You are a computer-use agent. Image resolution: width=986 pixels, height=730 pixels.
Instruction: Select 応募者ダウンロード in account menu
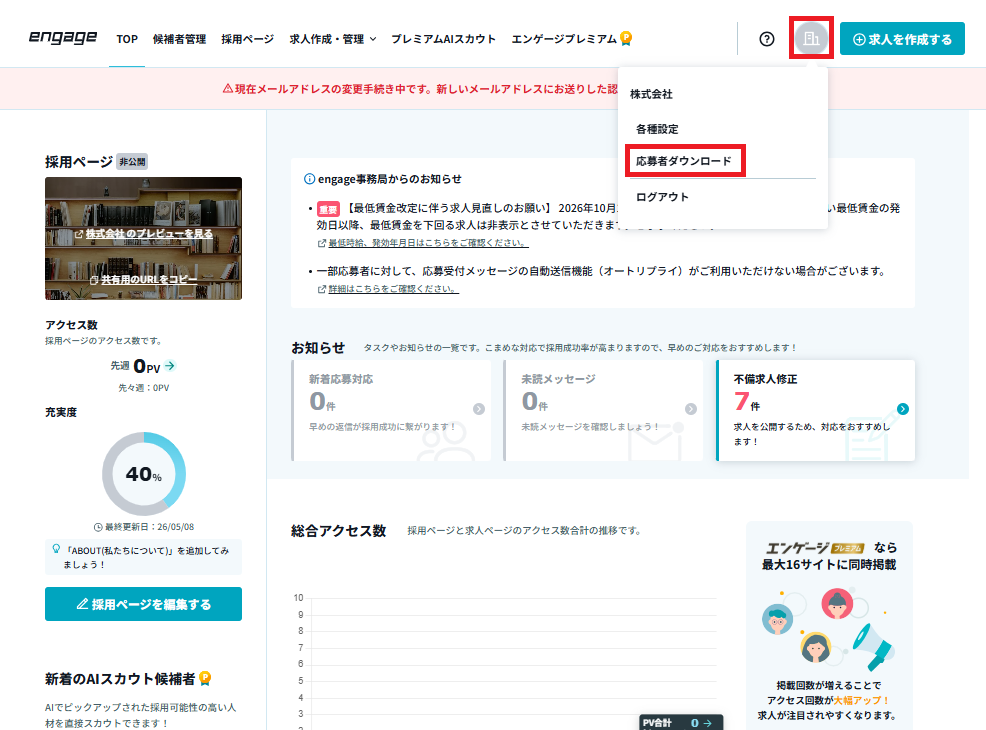point(684,161)
